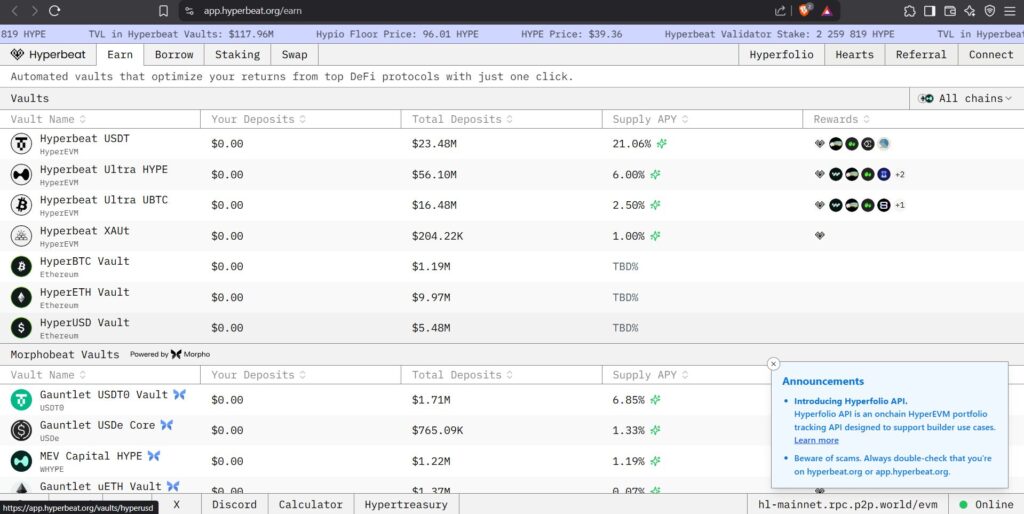Click sparkle icon beside 1.33% APY
Viewport: 1024px width, 514px height.
pyautogui.click(x=655, y=430)
